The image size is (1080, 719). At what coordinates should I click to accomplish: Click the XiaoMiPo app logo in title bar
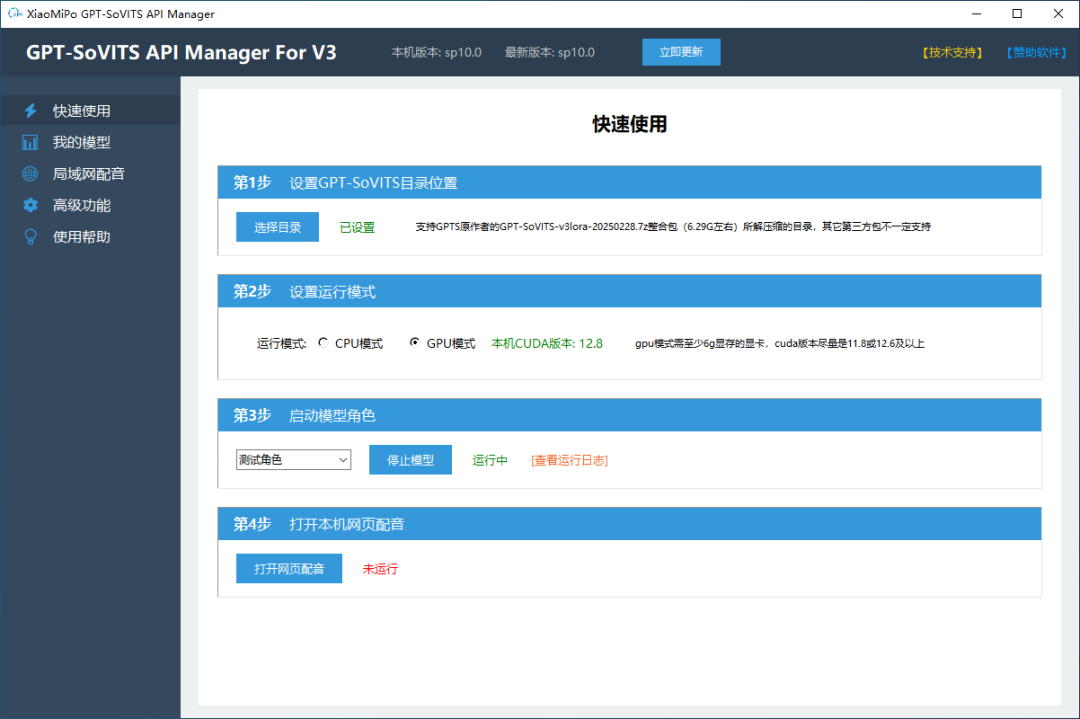(14, 13)
